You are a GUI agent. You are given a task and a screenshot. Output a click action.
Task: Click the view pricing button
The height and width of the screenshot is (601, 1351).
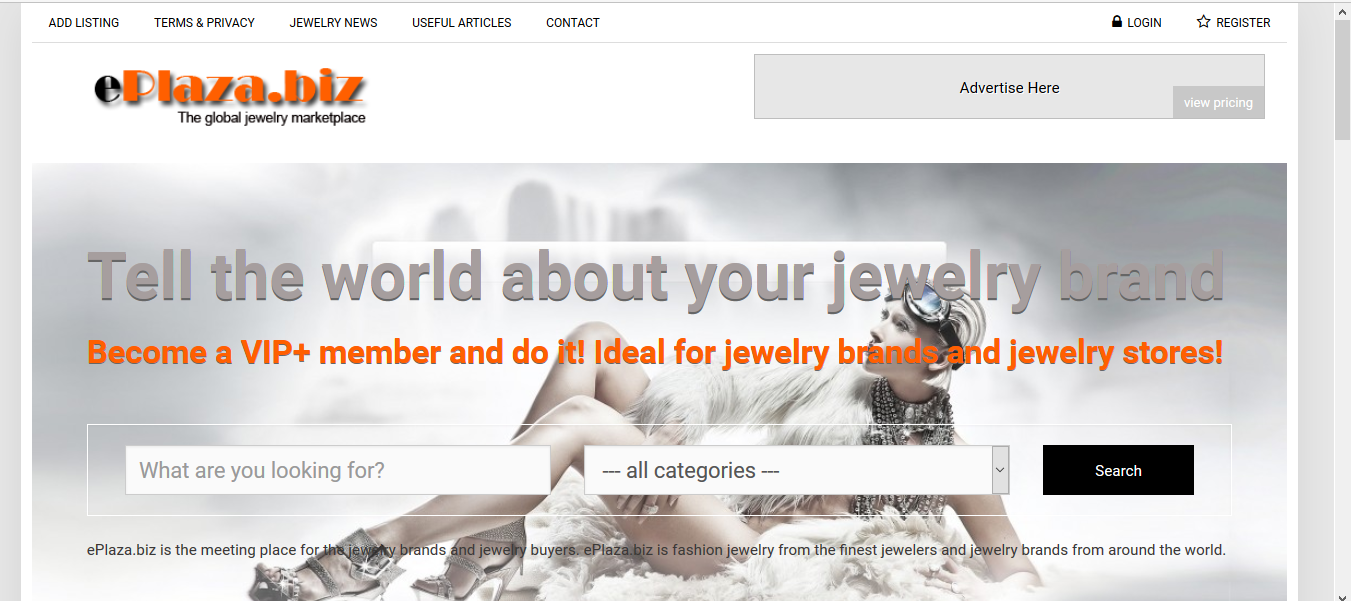coord(1218,102)
